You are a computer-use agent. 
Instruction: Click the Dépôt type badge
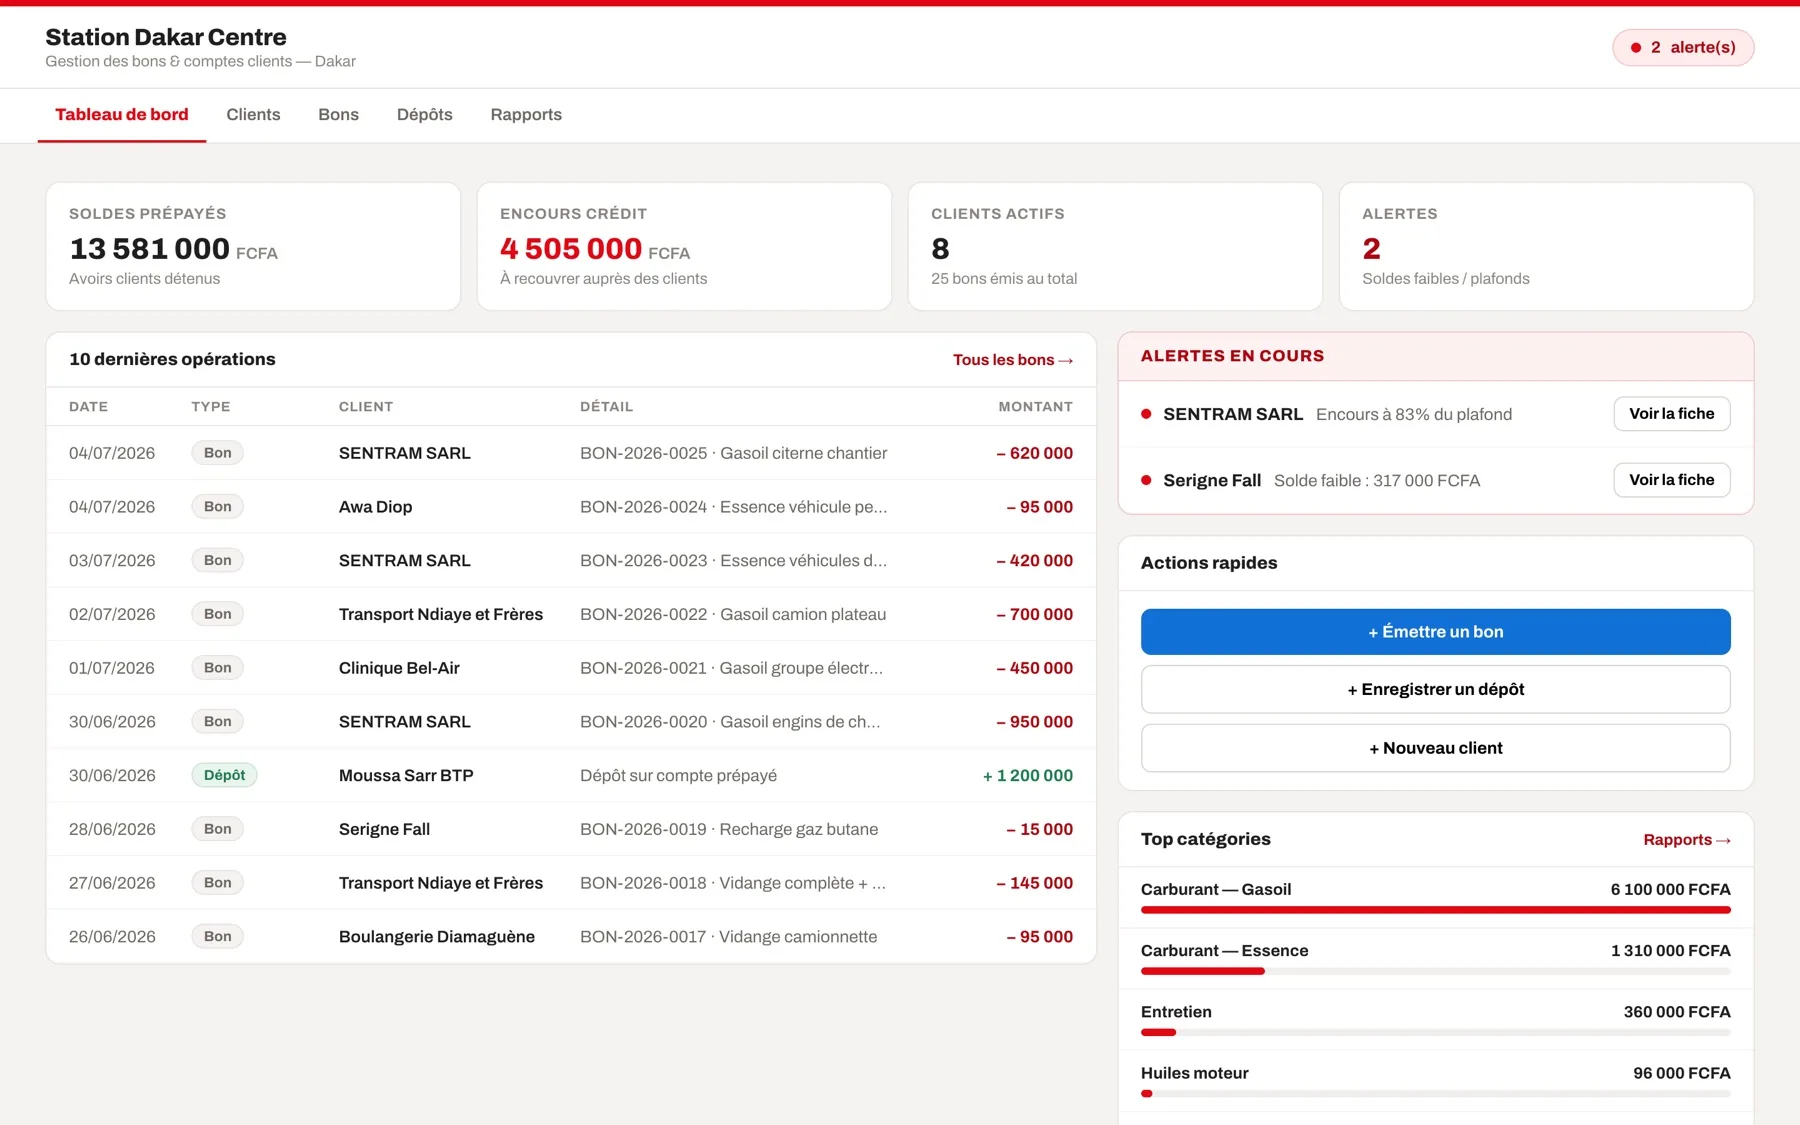[224, 775]
